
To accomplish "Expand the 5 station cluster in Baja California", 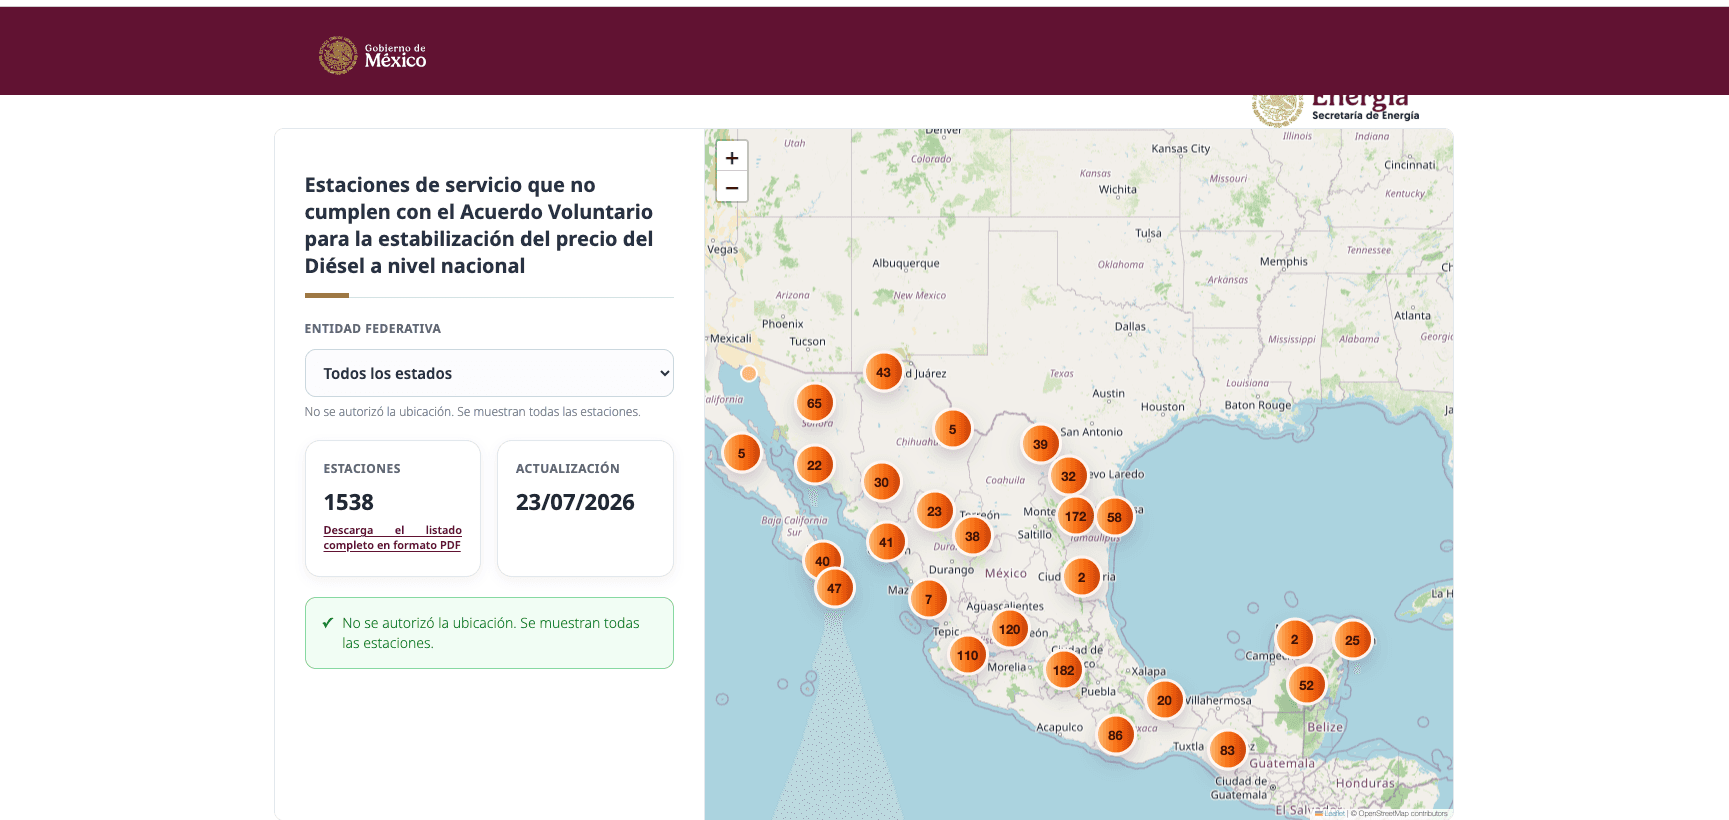I will coord(741,453).
